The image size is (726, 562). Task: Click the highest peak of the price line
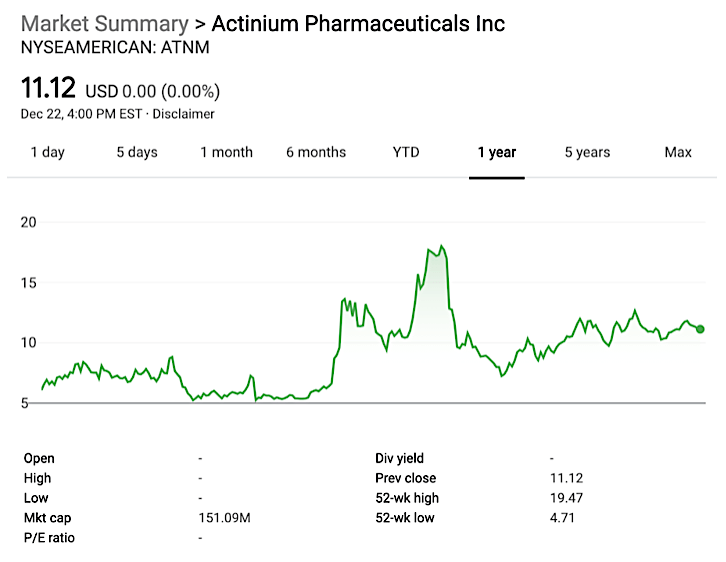441,246
